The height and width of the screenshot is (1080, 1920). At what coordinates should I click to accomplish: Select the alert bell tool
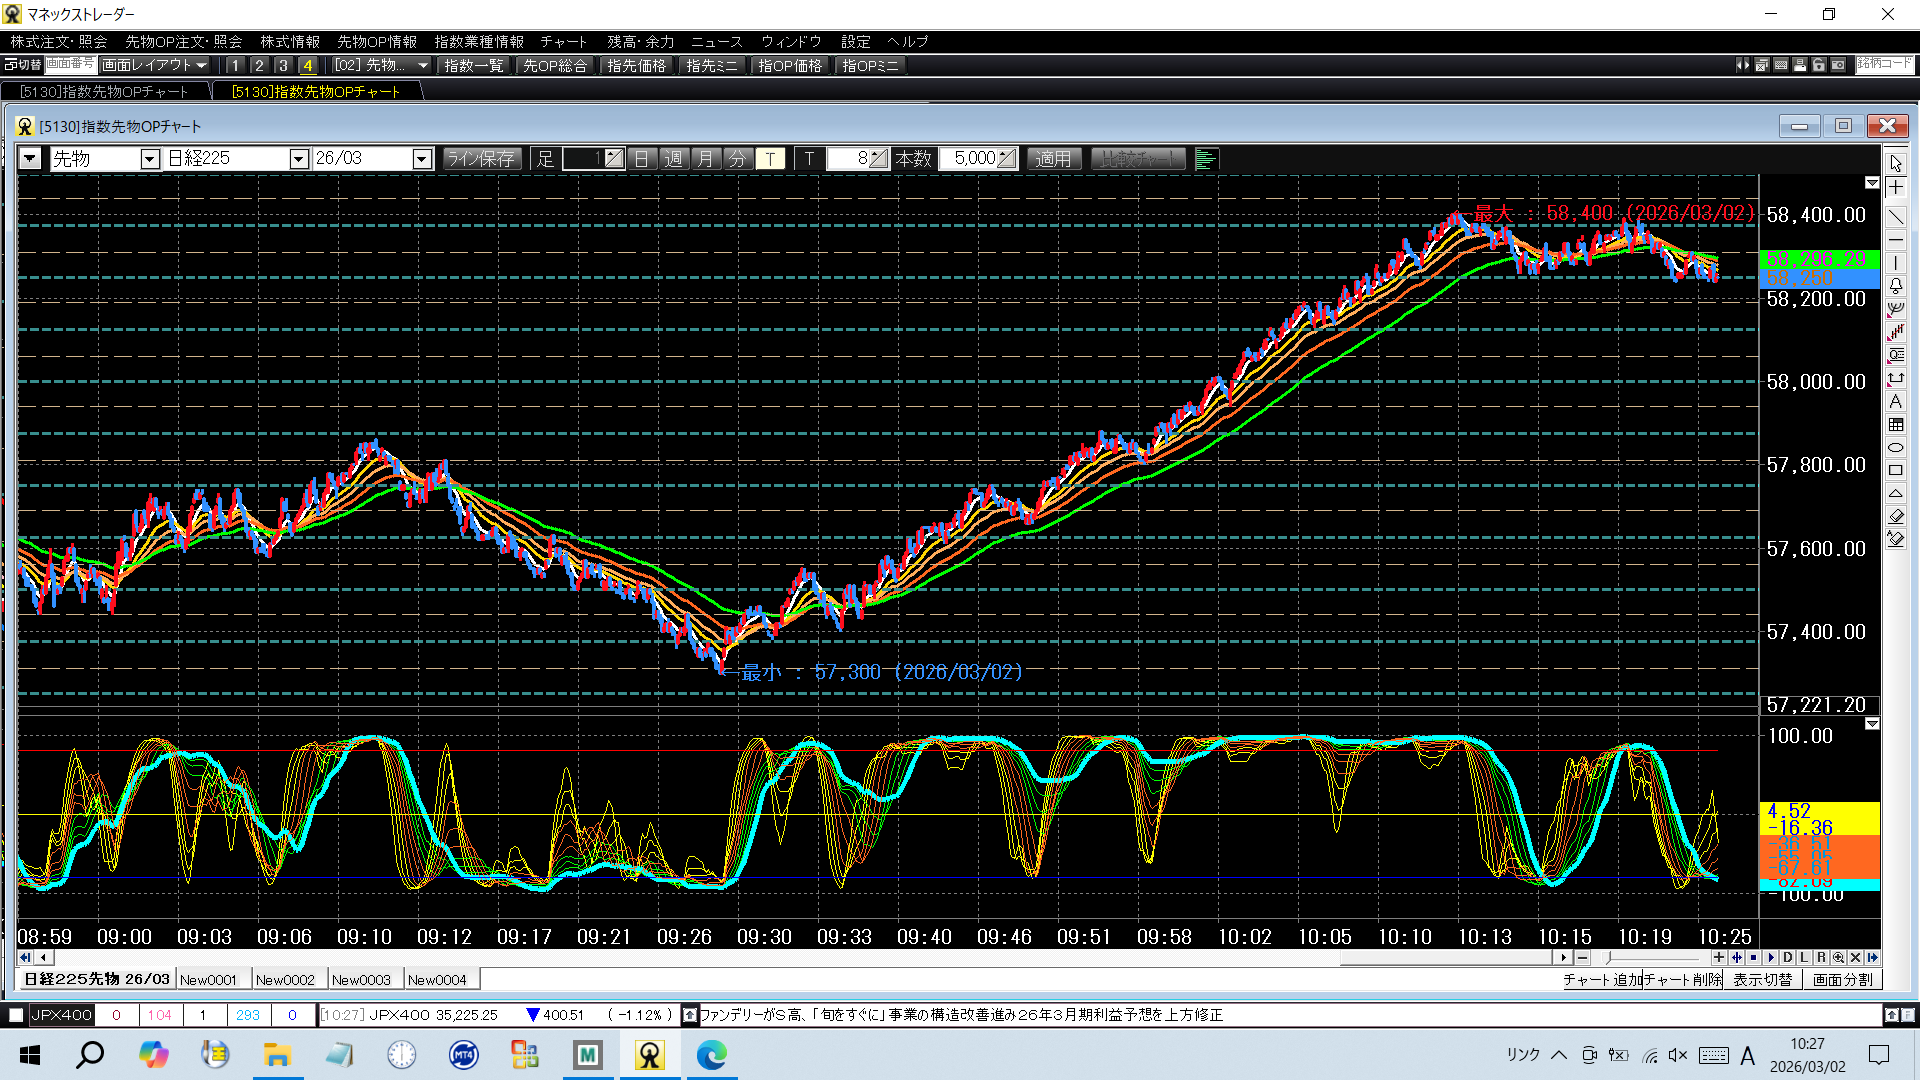pyautogui.click(x=1895, y=286)
